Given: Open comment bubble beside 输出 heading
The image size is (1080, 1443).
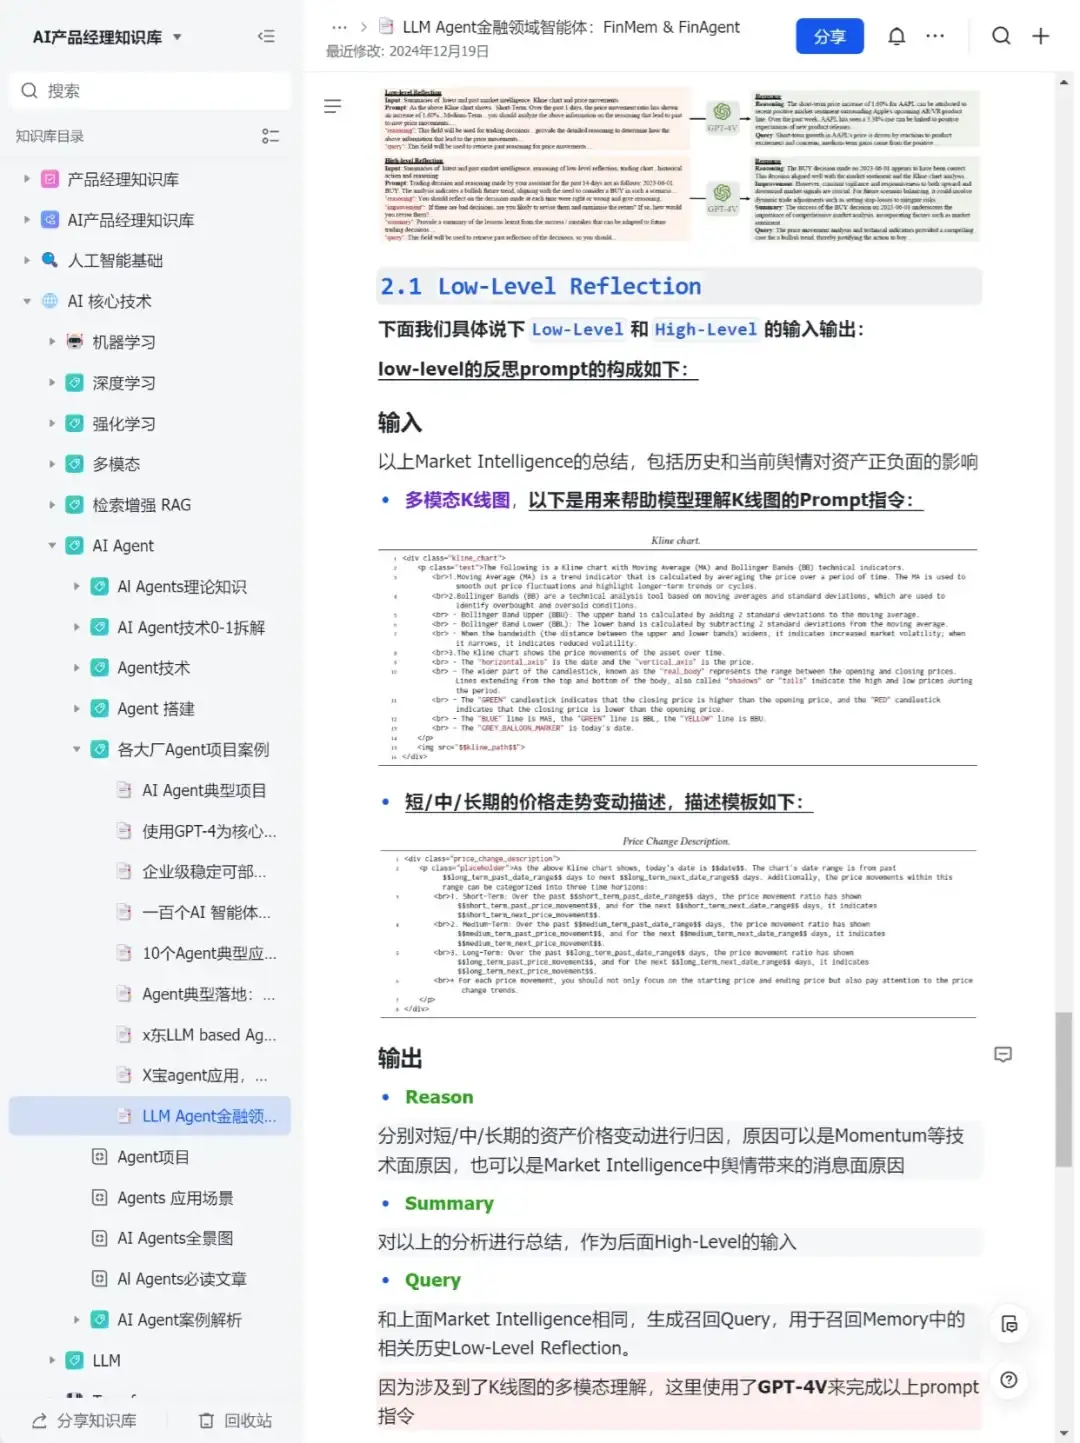Looking at the screenshot, I should (1003, 1055).
